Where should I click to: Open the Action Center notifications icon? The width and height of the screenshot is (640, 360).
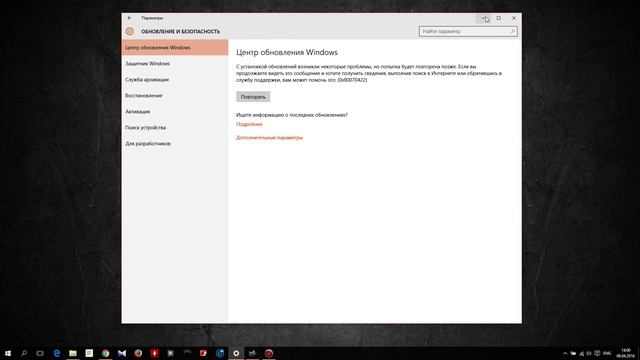pyautogui.click(x=598, y=353)
